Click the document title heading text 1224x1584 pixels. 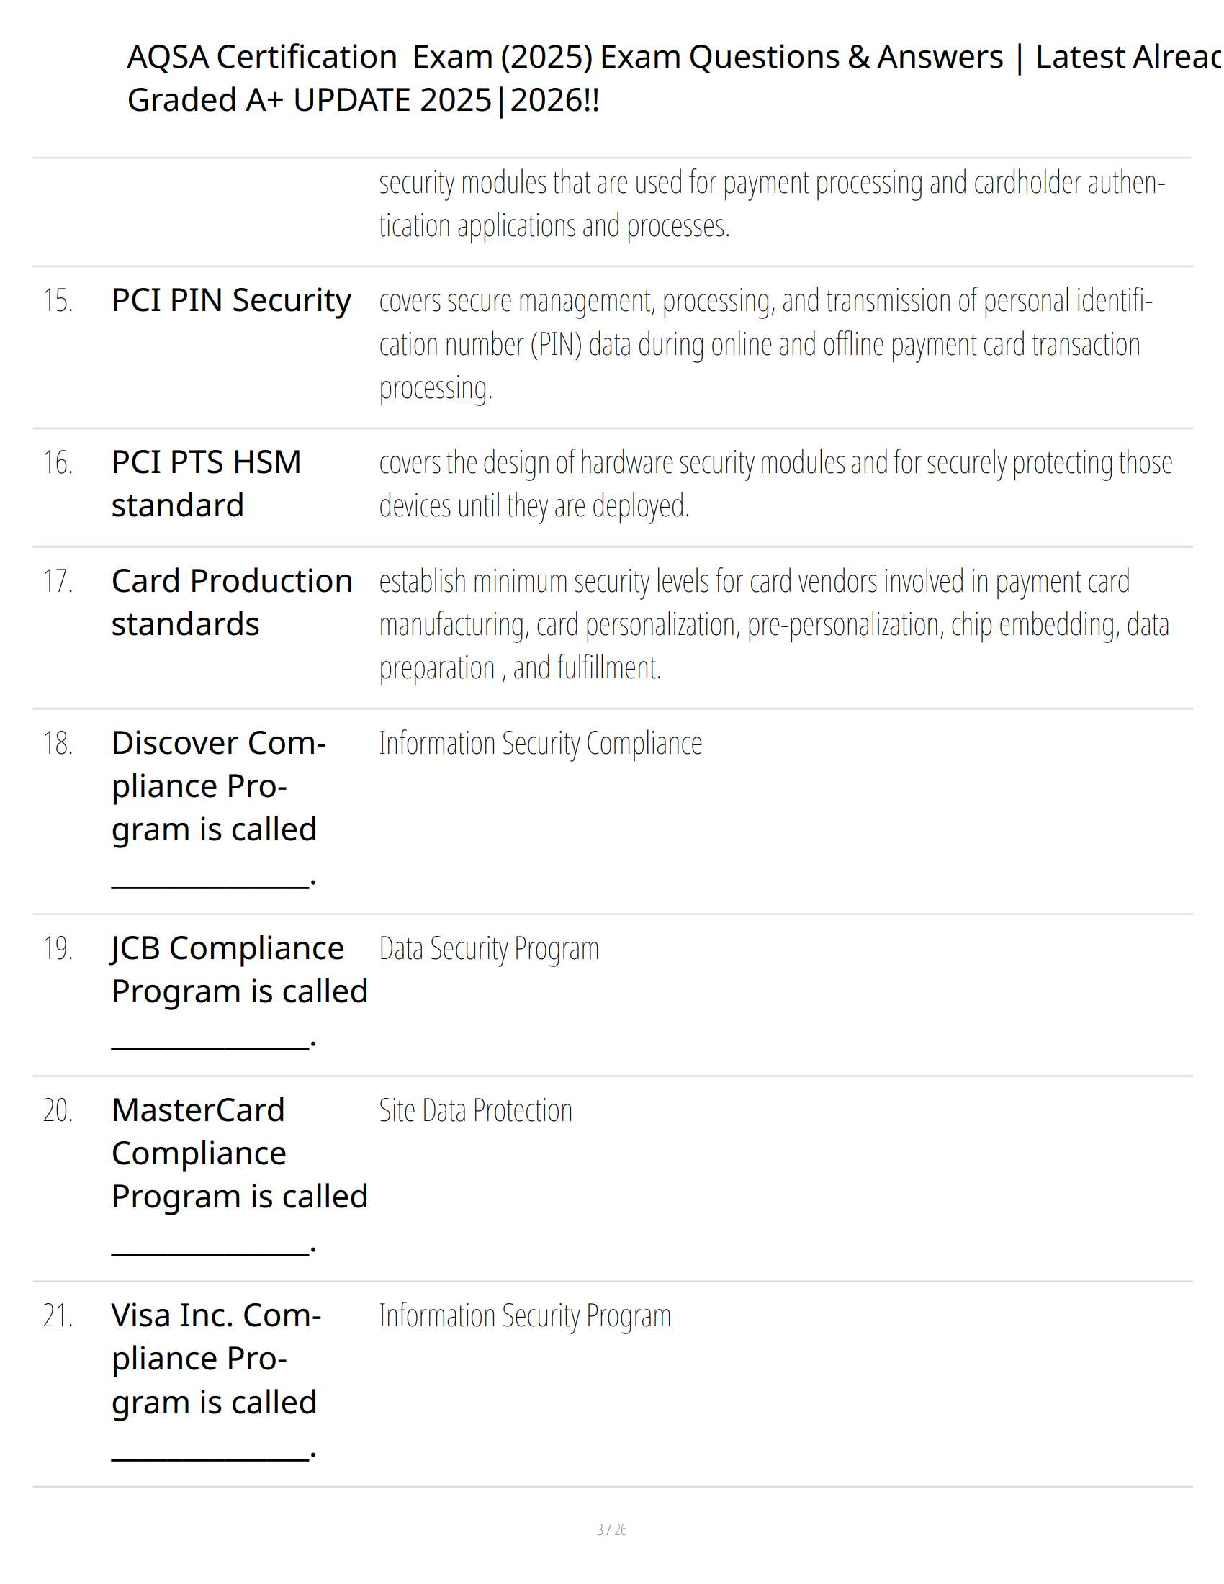coord(660,78)
